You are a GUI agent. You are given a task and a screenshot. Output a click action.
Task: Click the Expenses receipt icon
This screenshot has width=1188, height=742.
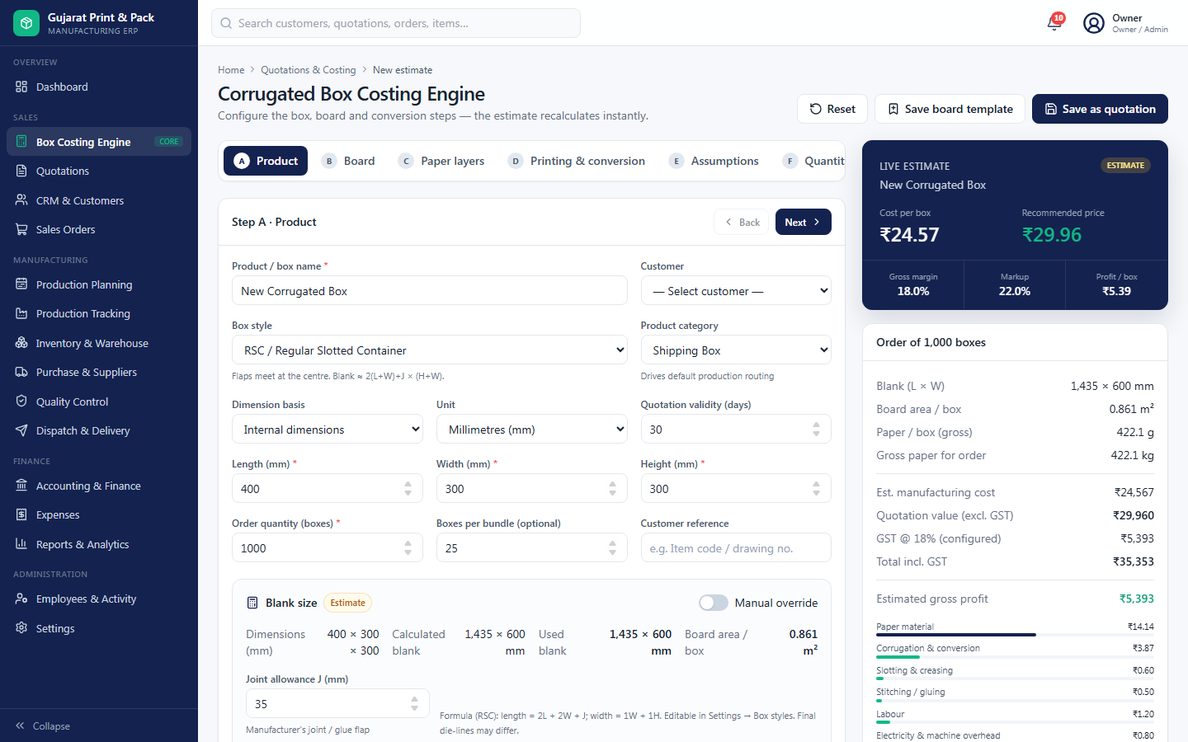click(x=21, y=514)
